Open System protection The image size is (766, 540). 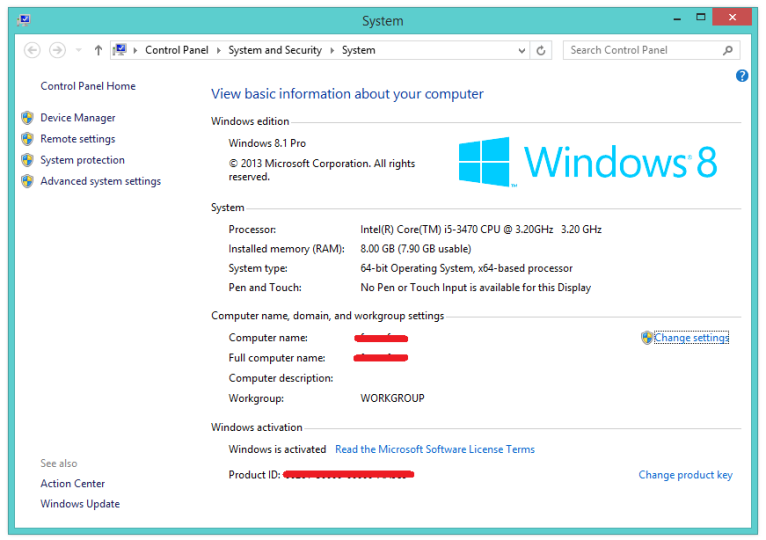pos(83,160)
